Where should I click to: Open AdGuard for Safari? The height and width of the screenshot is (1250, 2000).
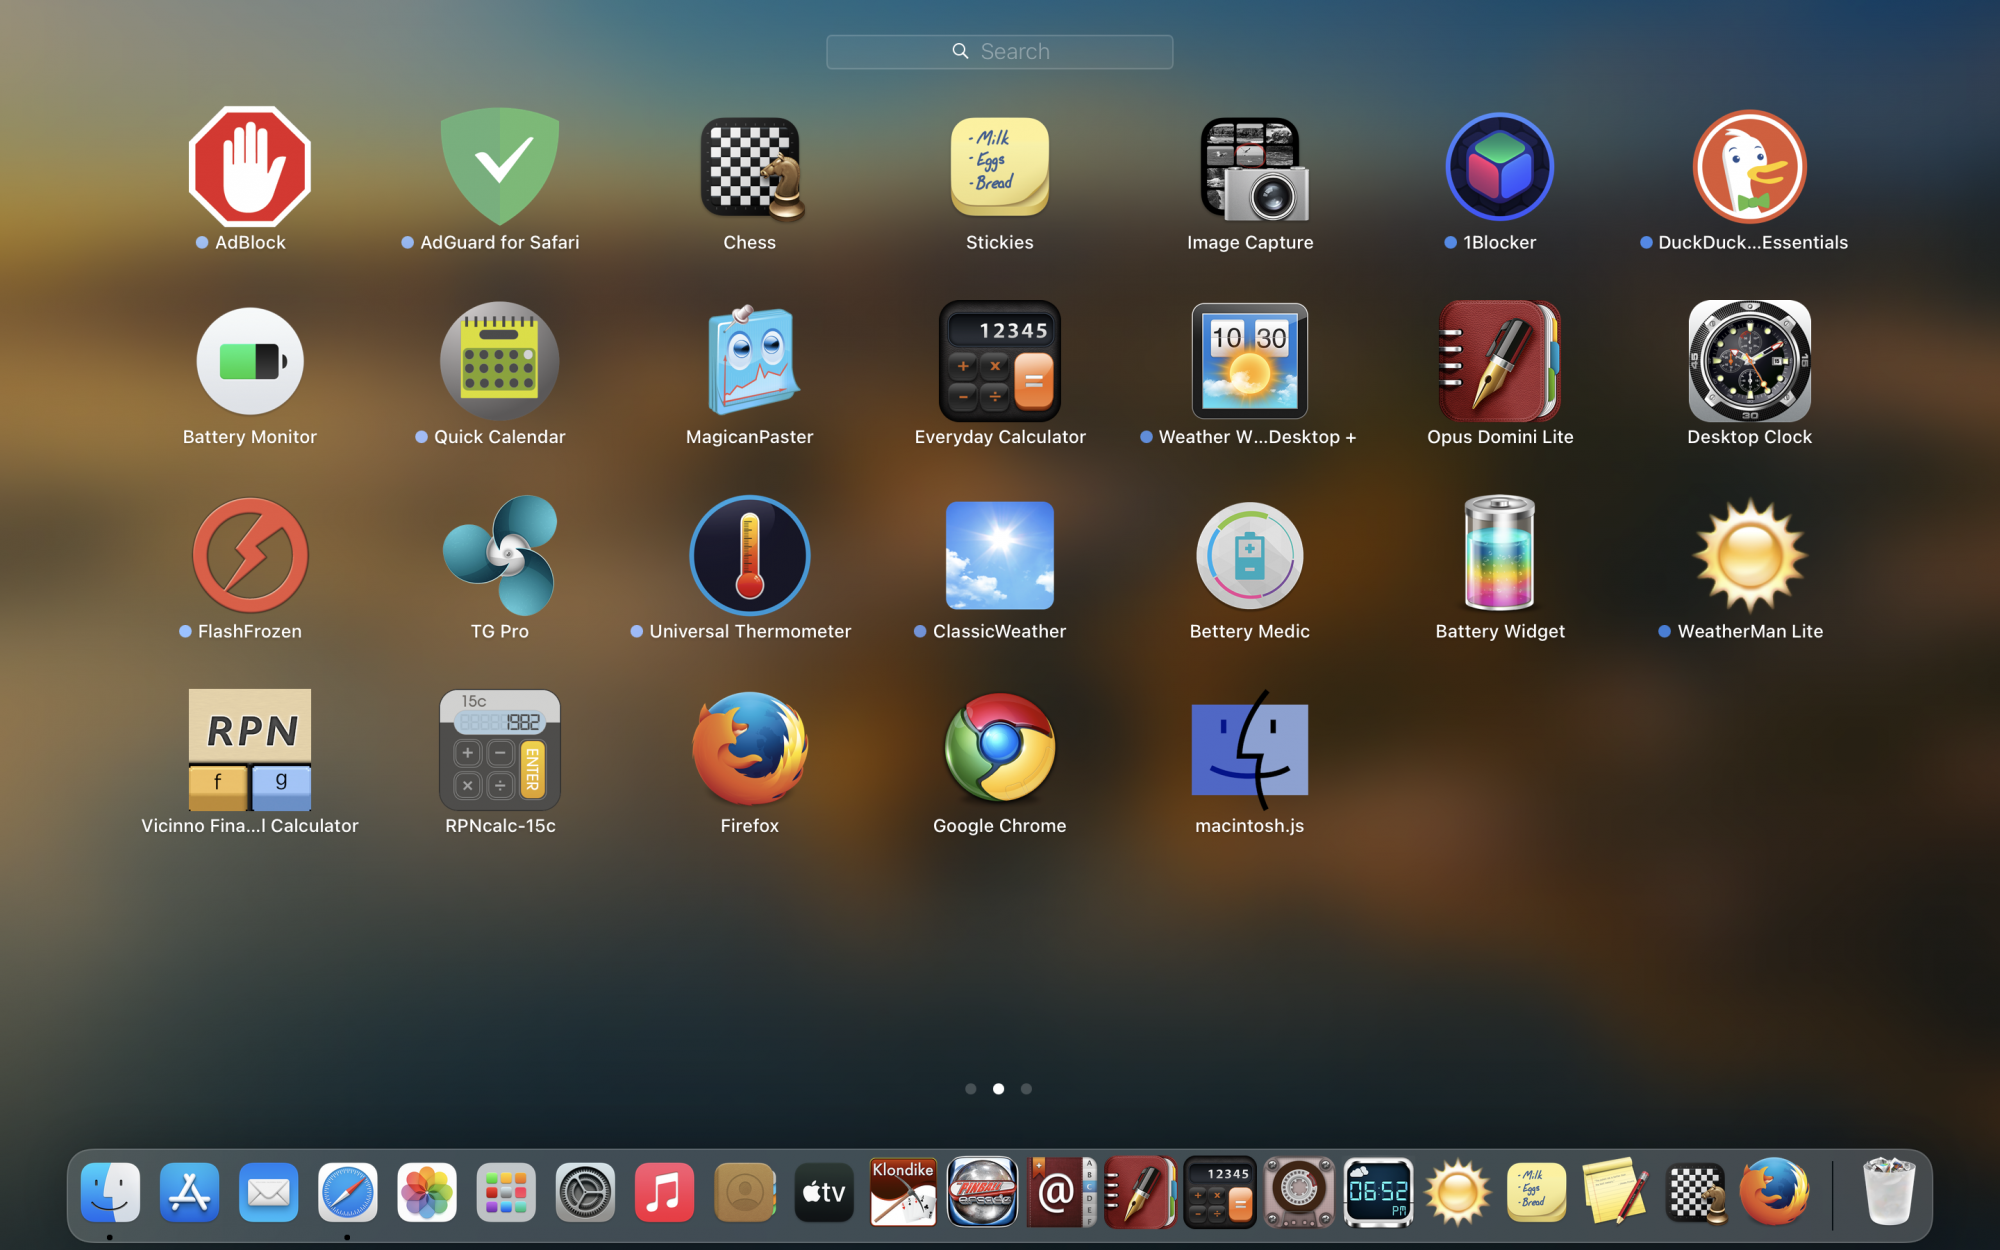[x=499, y=167]
